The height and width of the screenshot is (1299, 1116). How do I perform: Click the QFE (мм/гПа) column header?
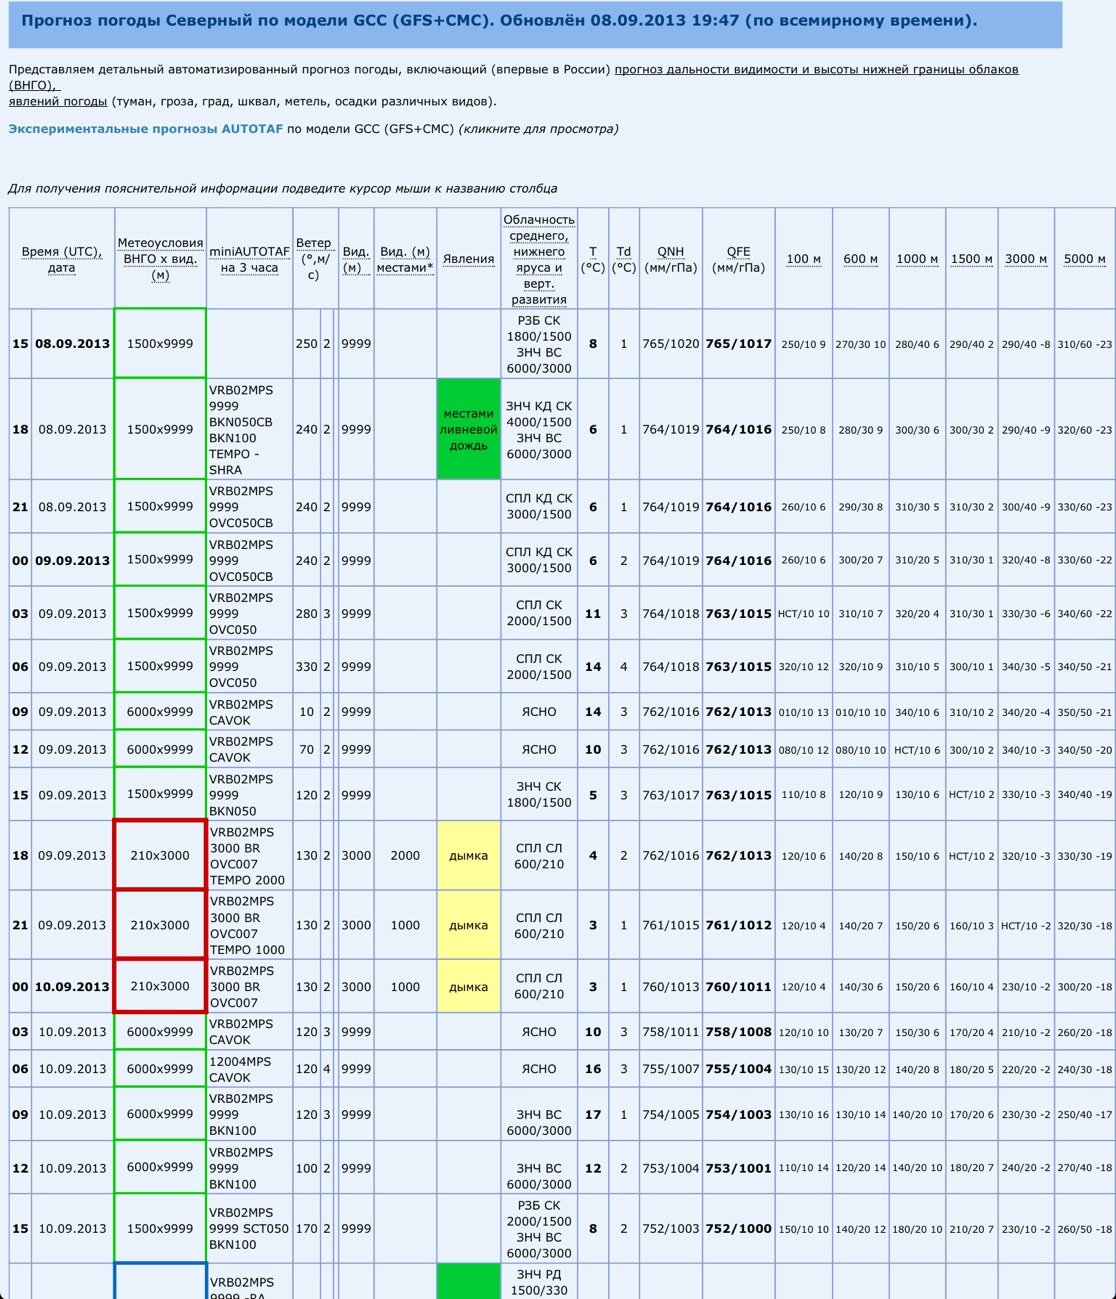click(x=738, y=259)
